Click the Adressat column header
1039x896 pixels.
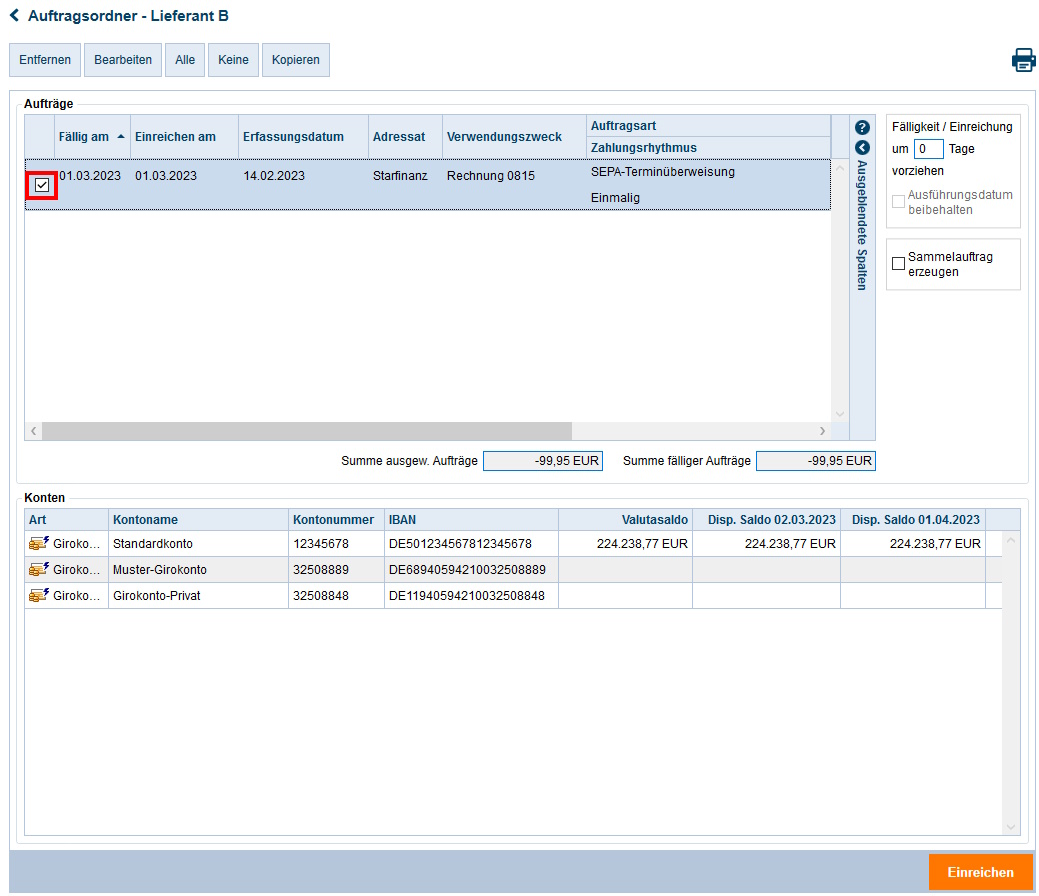pos(406,137)
